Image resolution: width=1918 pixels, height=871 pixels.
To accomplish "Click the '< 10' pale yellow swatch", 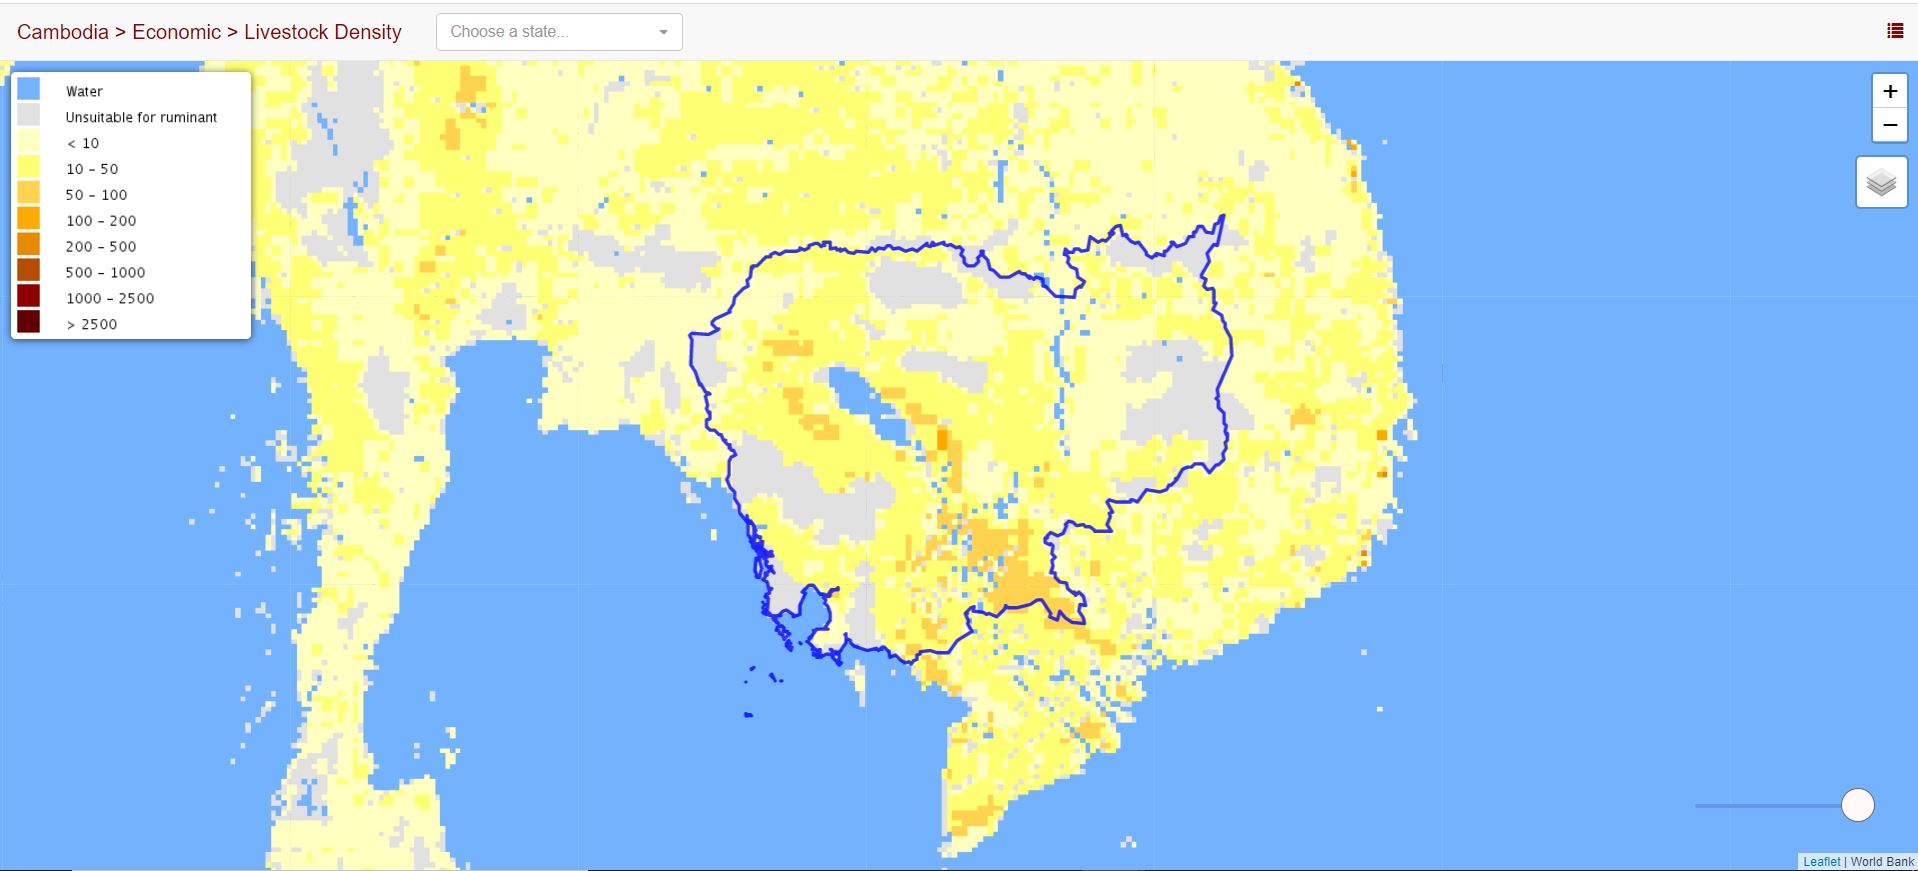I will 28,142.
